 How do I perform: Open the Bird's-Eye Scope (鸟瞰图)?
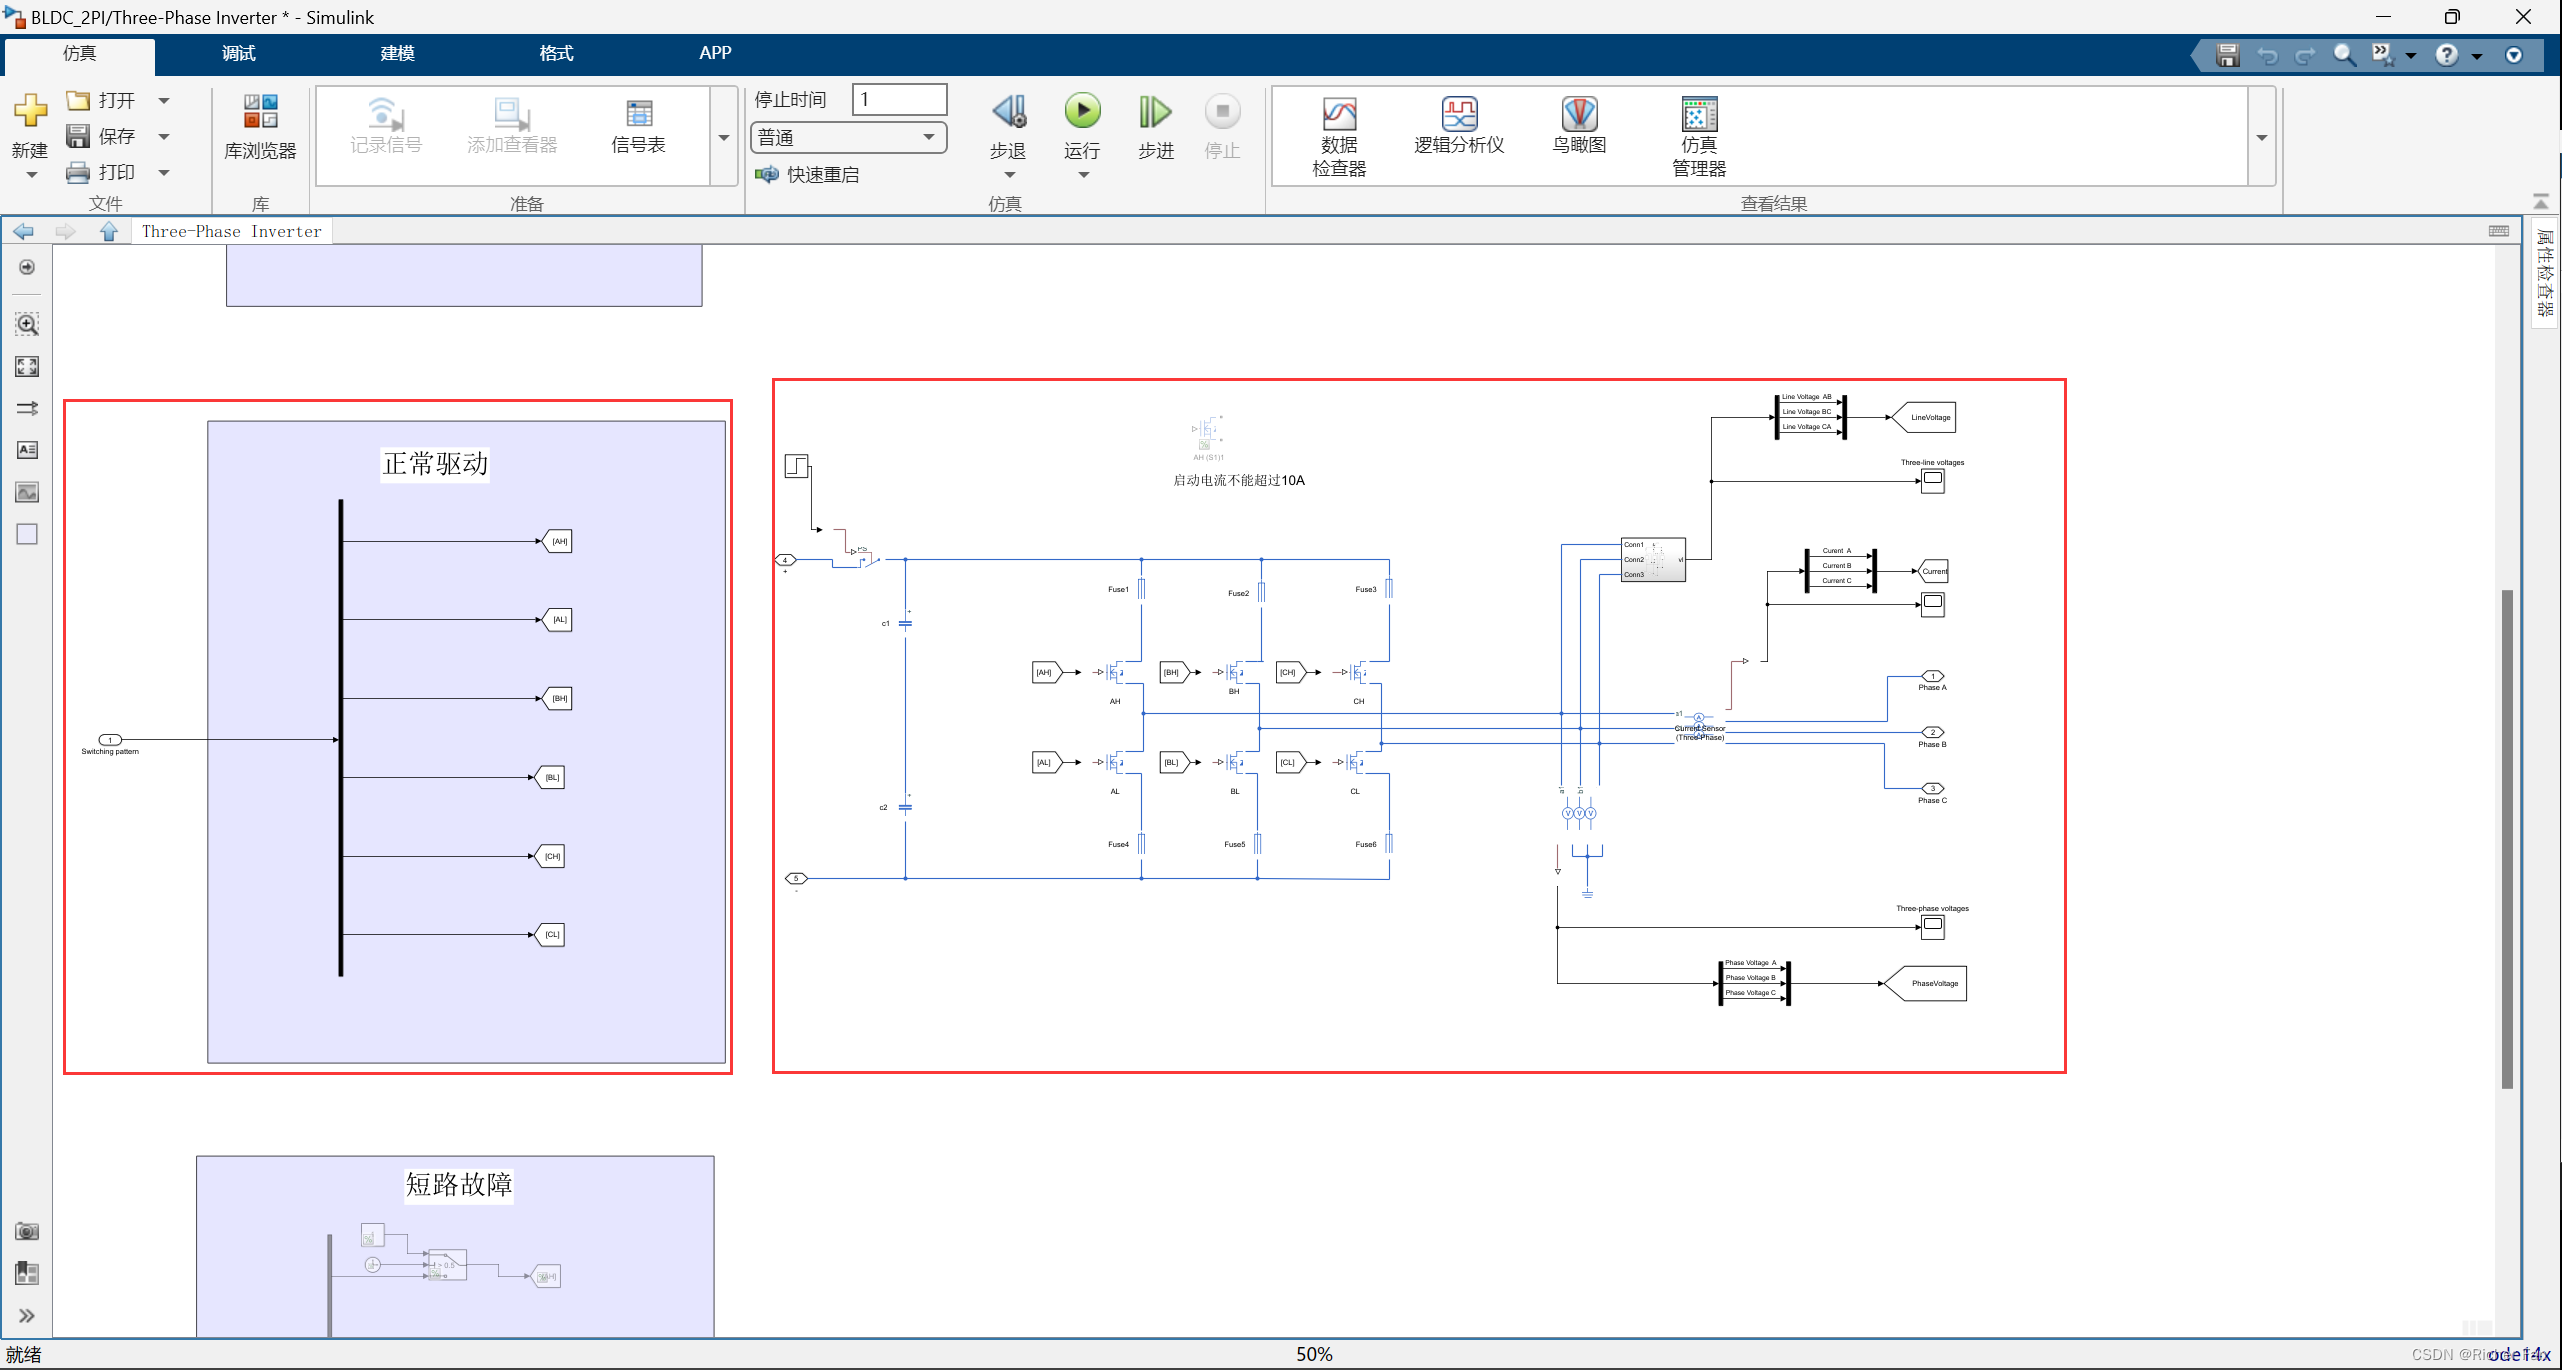(x=1579, y=115)
